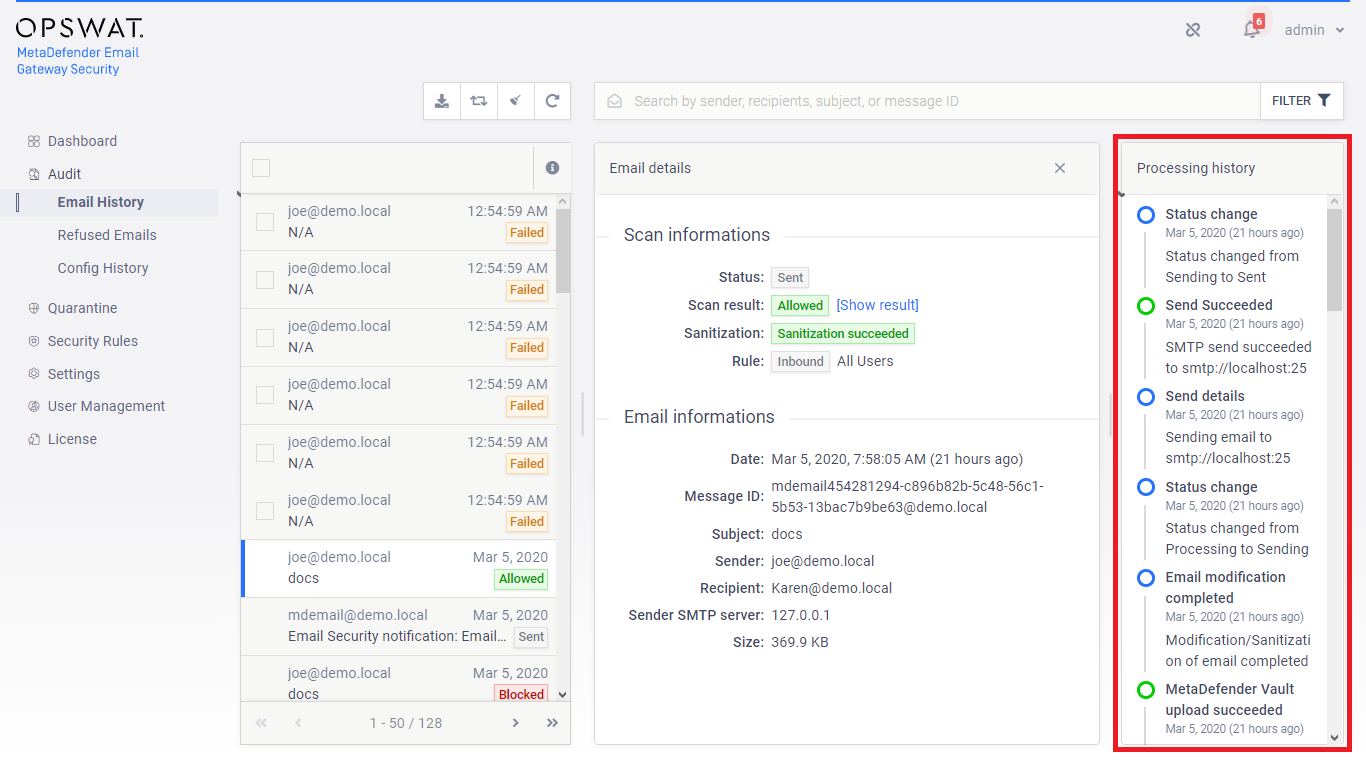Jump to the last page of emails
The width and height of the screenshot is (1366, 768).
pyautogui.click(x=552, y=723)
